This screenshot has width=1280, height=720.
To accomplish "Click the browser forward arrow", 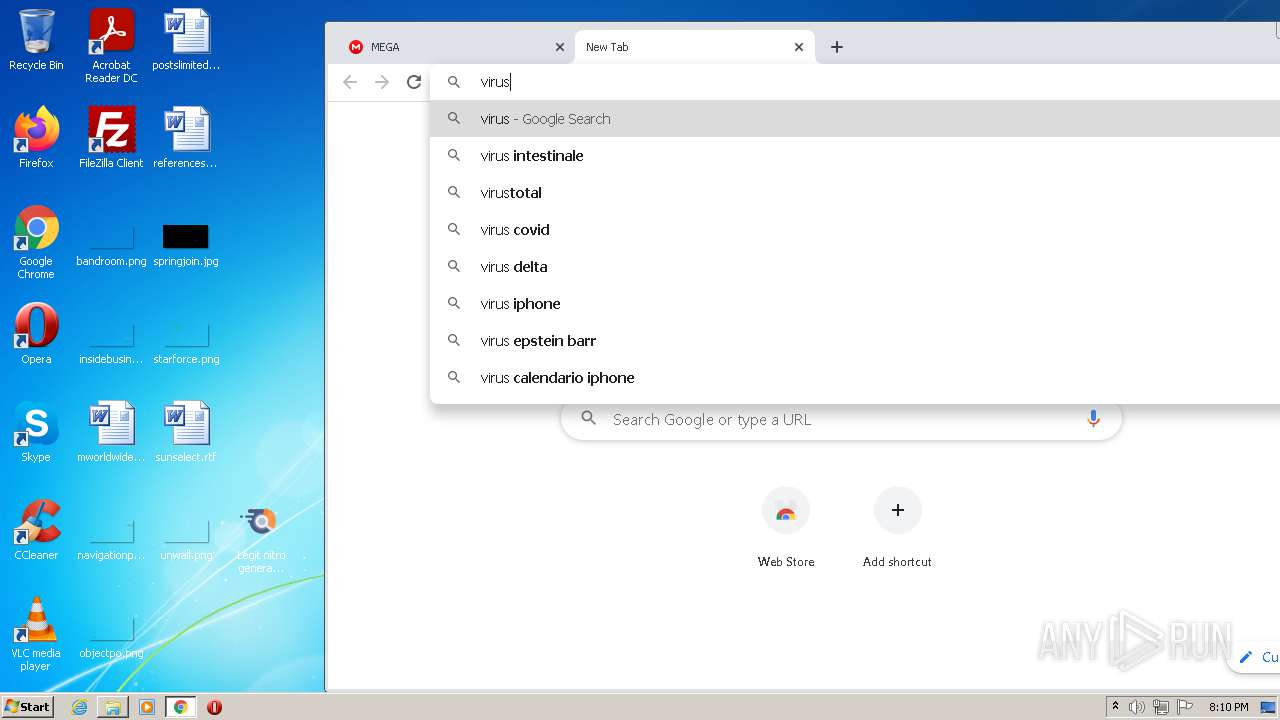I will click(x=382, y=82).
